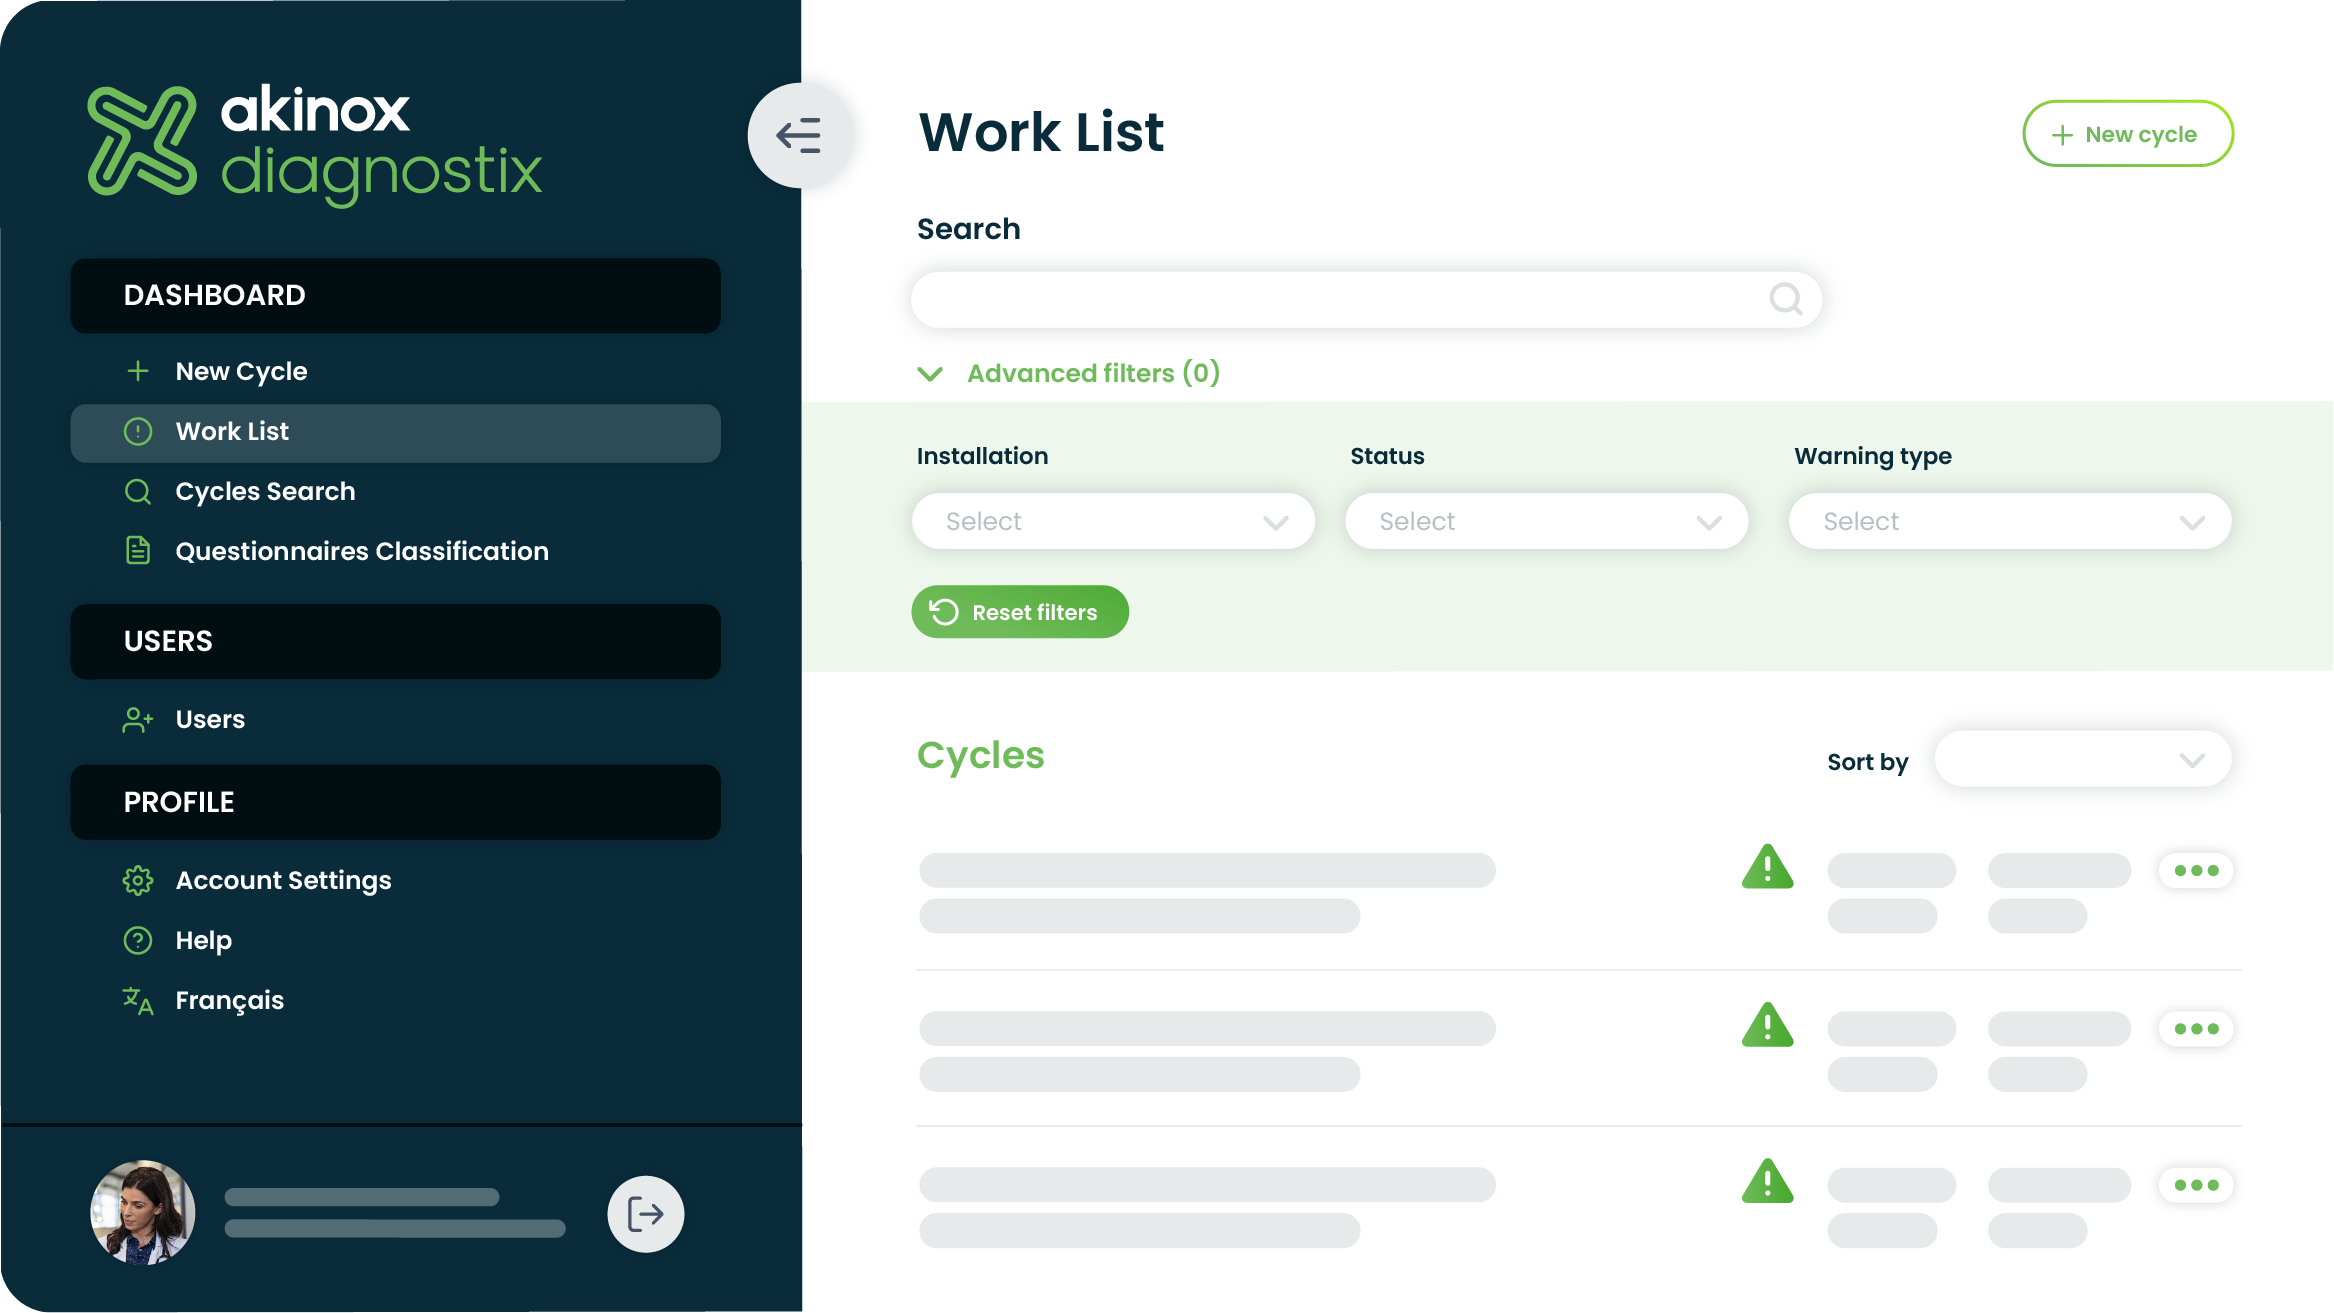Toggle the sidebar collapse arrow

pyautogui.click(x=798, y=135)
